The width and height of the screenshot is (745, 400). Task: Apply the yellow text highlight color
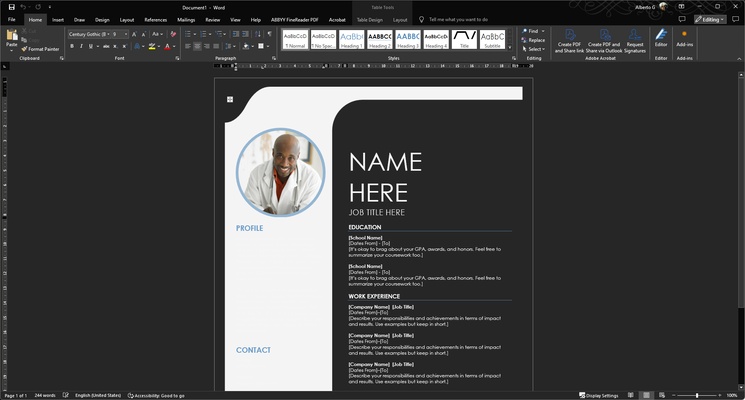[152, 47]
